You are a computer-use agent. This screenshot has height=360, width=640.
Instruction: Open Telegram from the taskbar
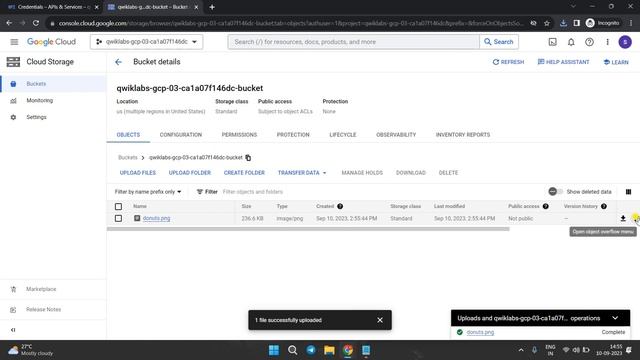click(311, 350)
